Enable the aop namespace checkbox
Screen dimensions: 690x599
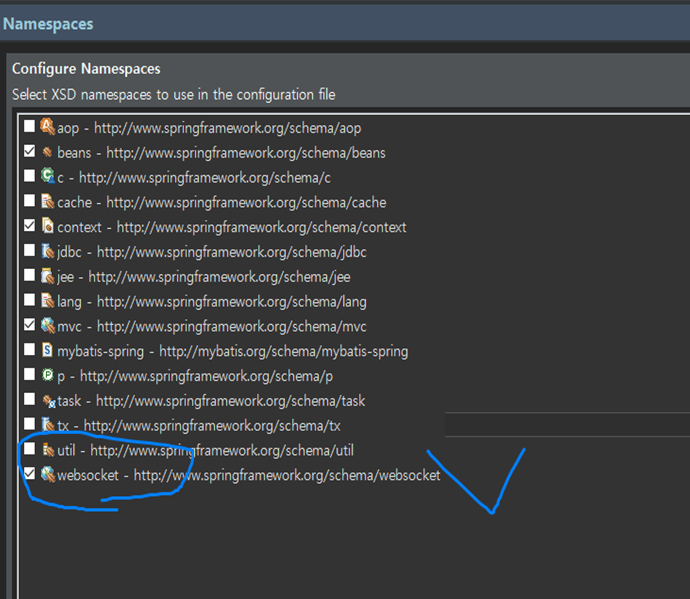[x=29, y=126]
